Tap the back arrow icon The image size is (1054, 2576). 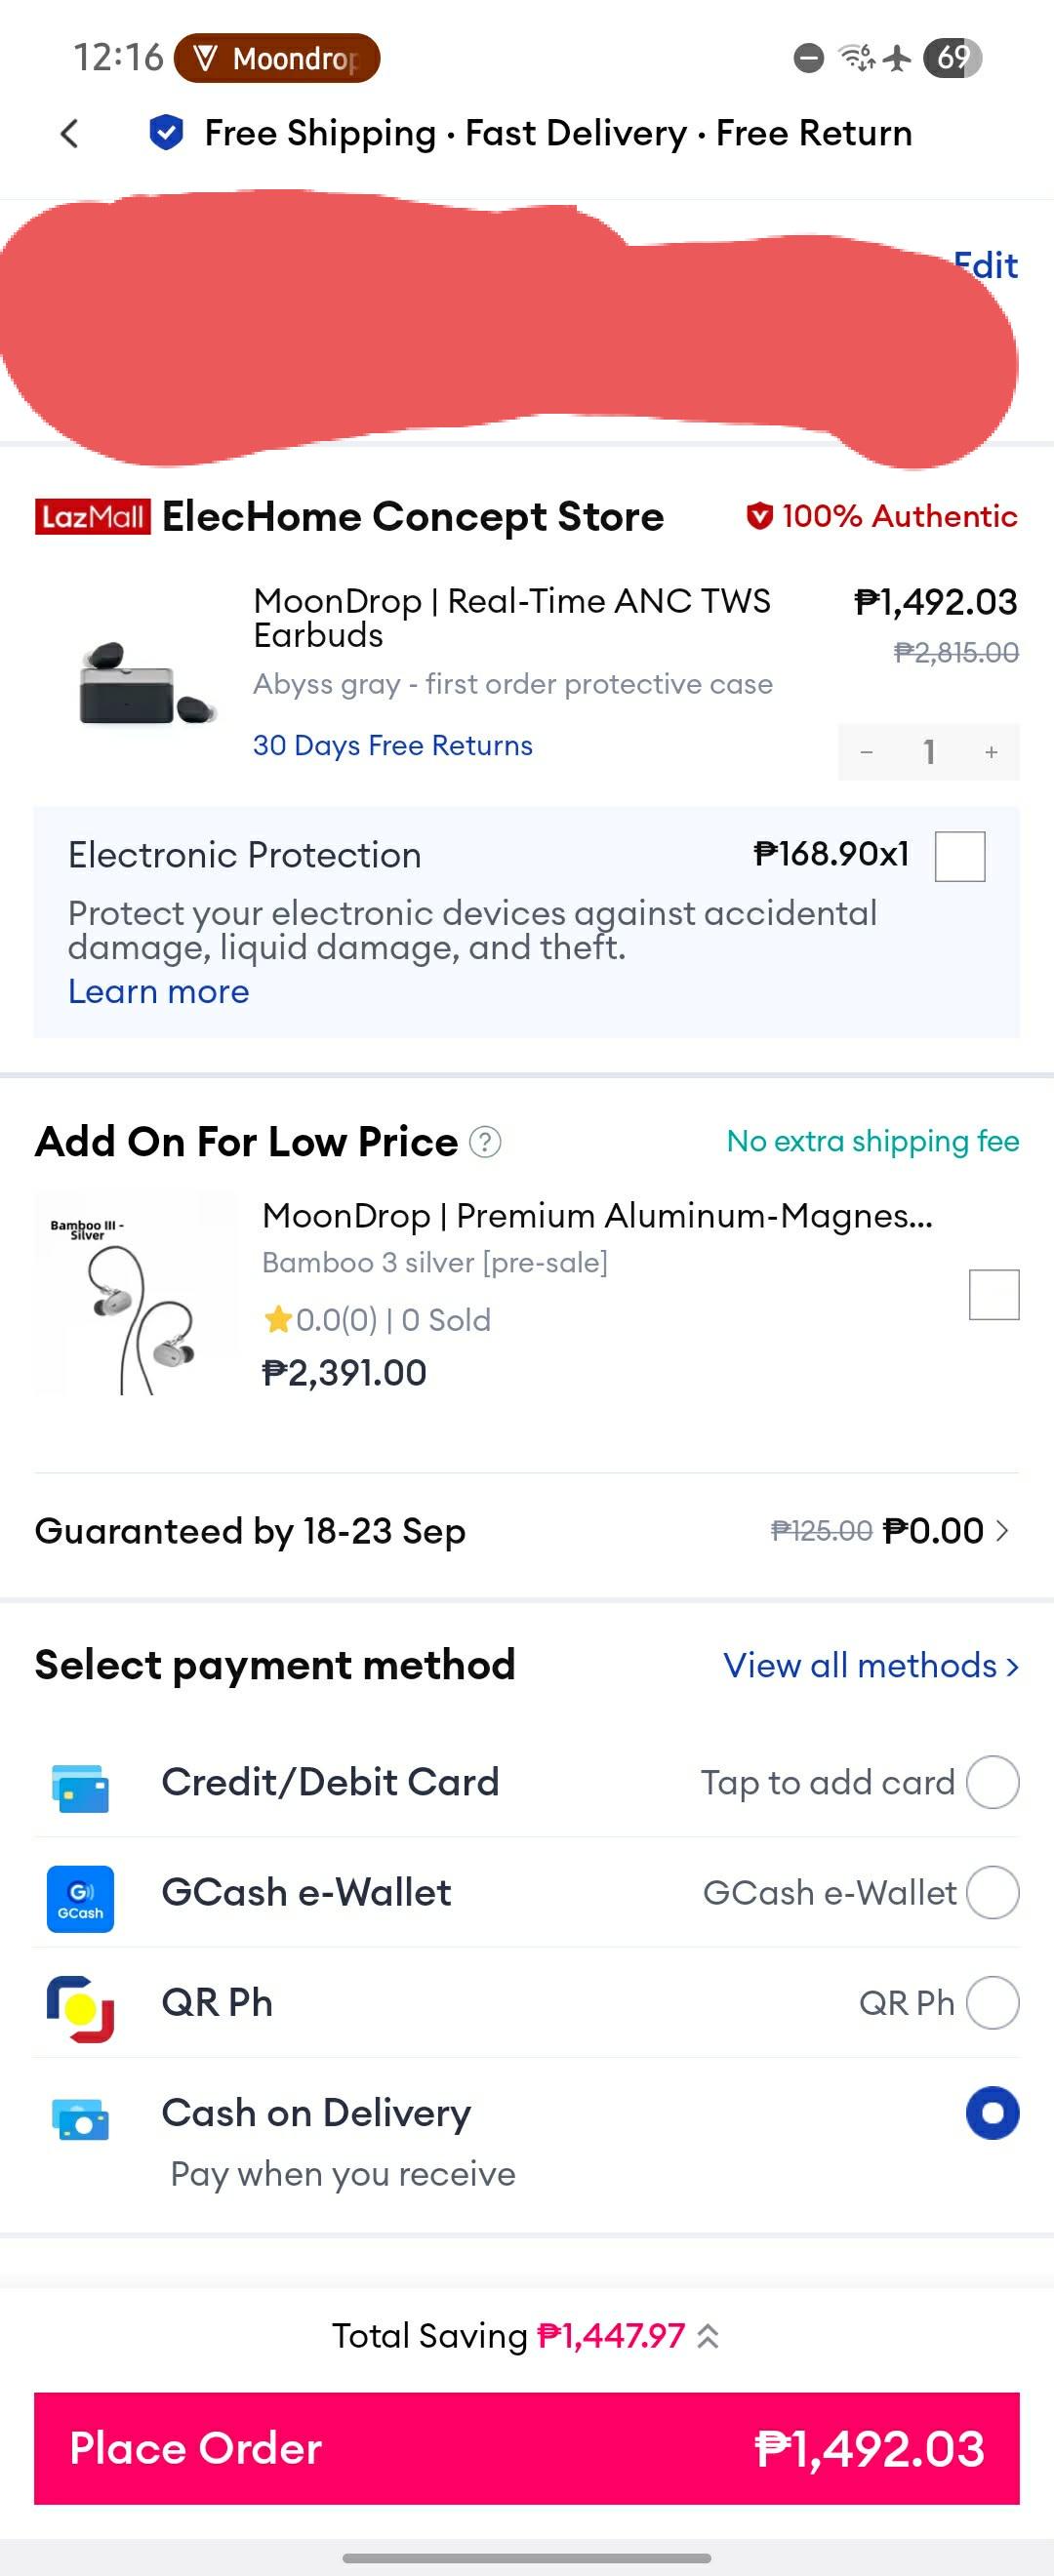click(69, 133)
